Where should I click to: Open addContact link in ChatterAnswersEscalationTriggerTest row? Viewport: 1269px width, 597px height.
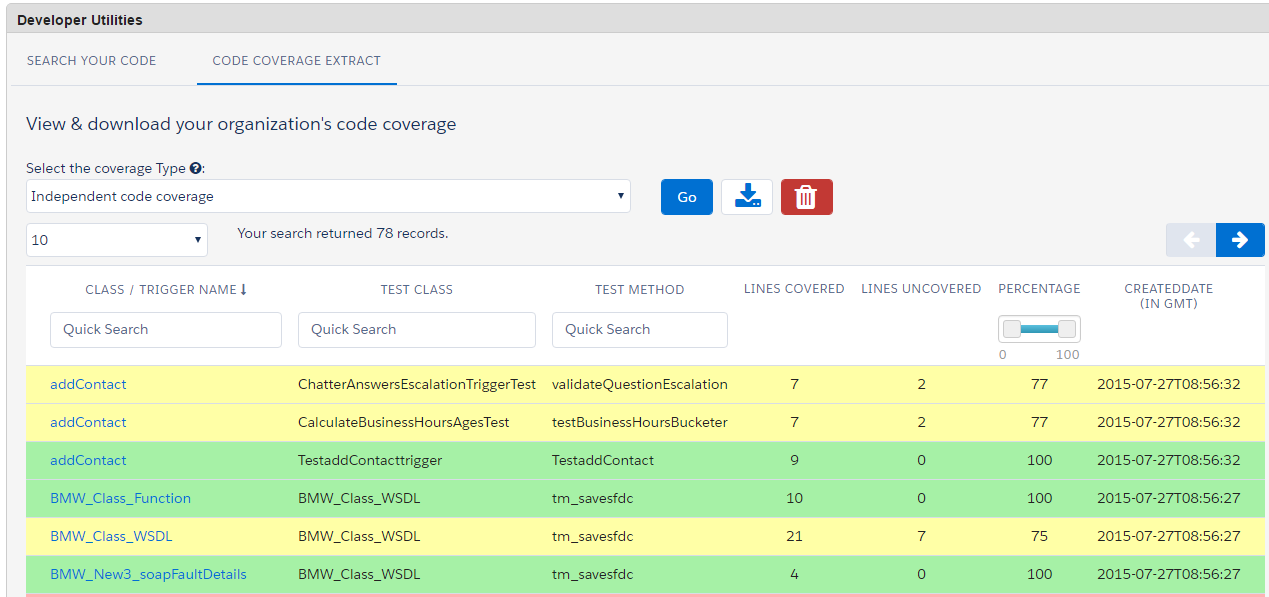click(88, 384)
